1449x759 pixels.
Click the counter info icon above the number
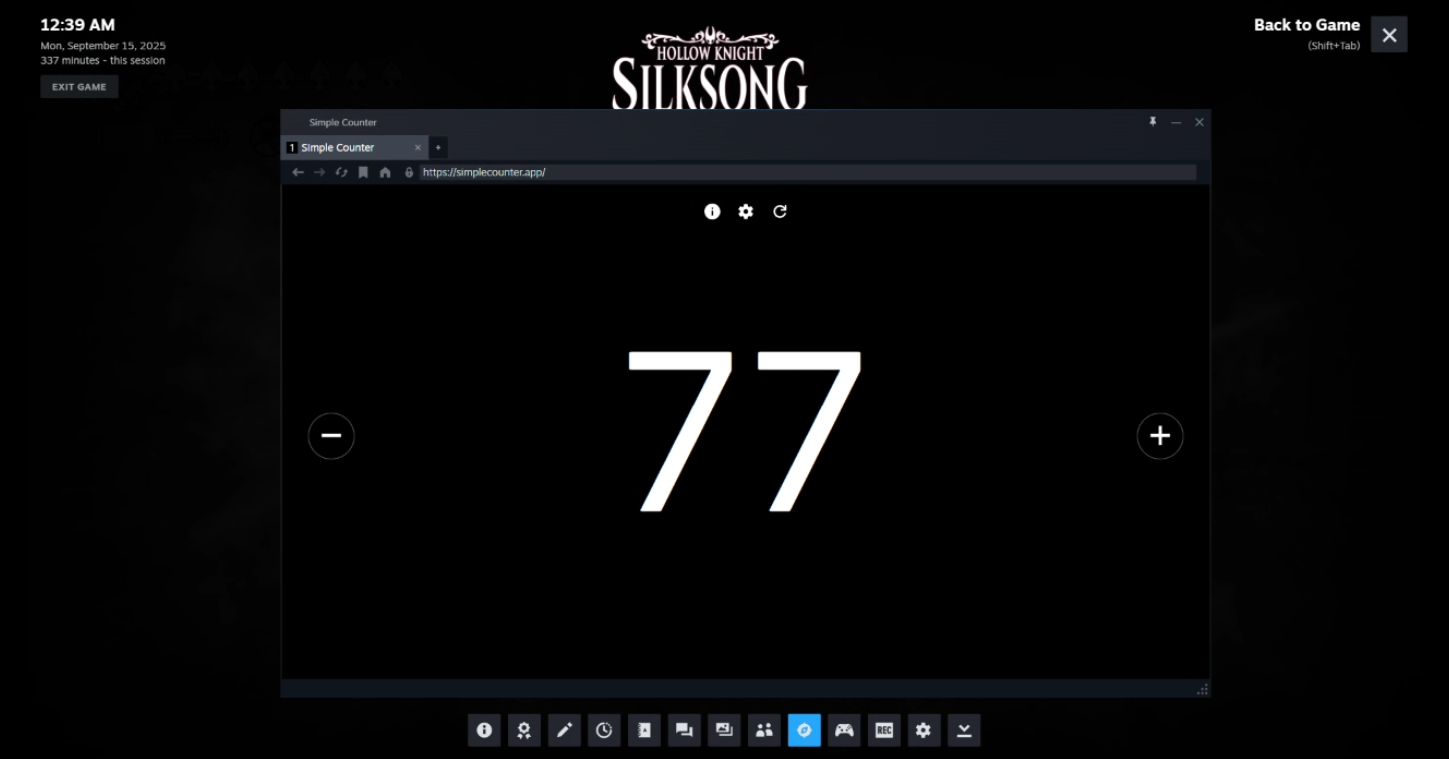pyautogui.click(x=712, y=211)
